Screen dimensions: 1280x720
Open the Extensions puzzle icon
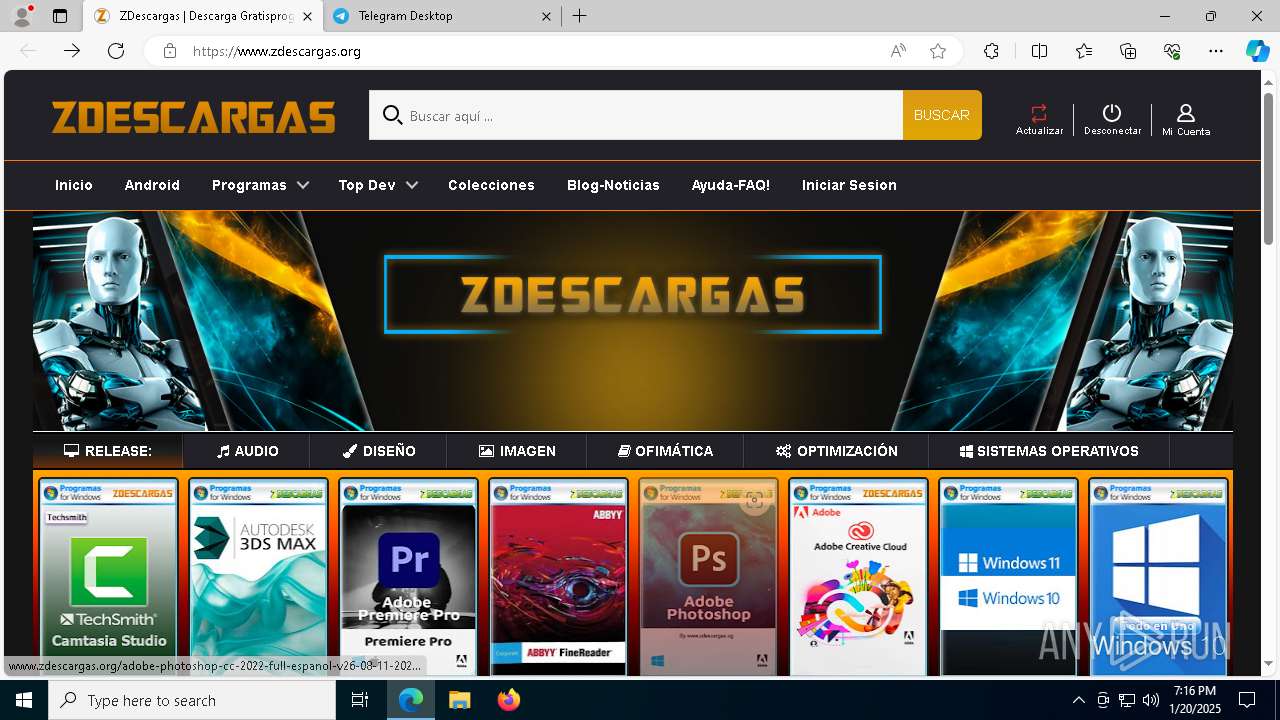tap(991, 51)
